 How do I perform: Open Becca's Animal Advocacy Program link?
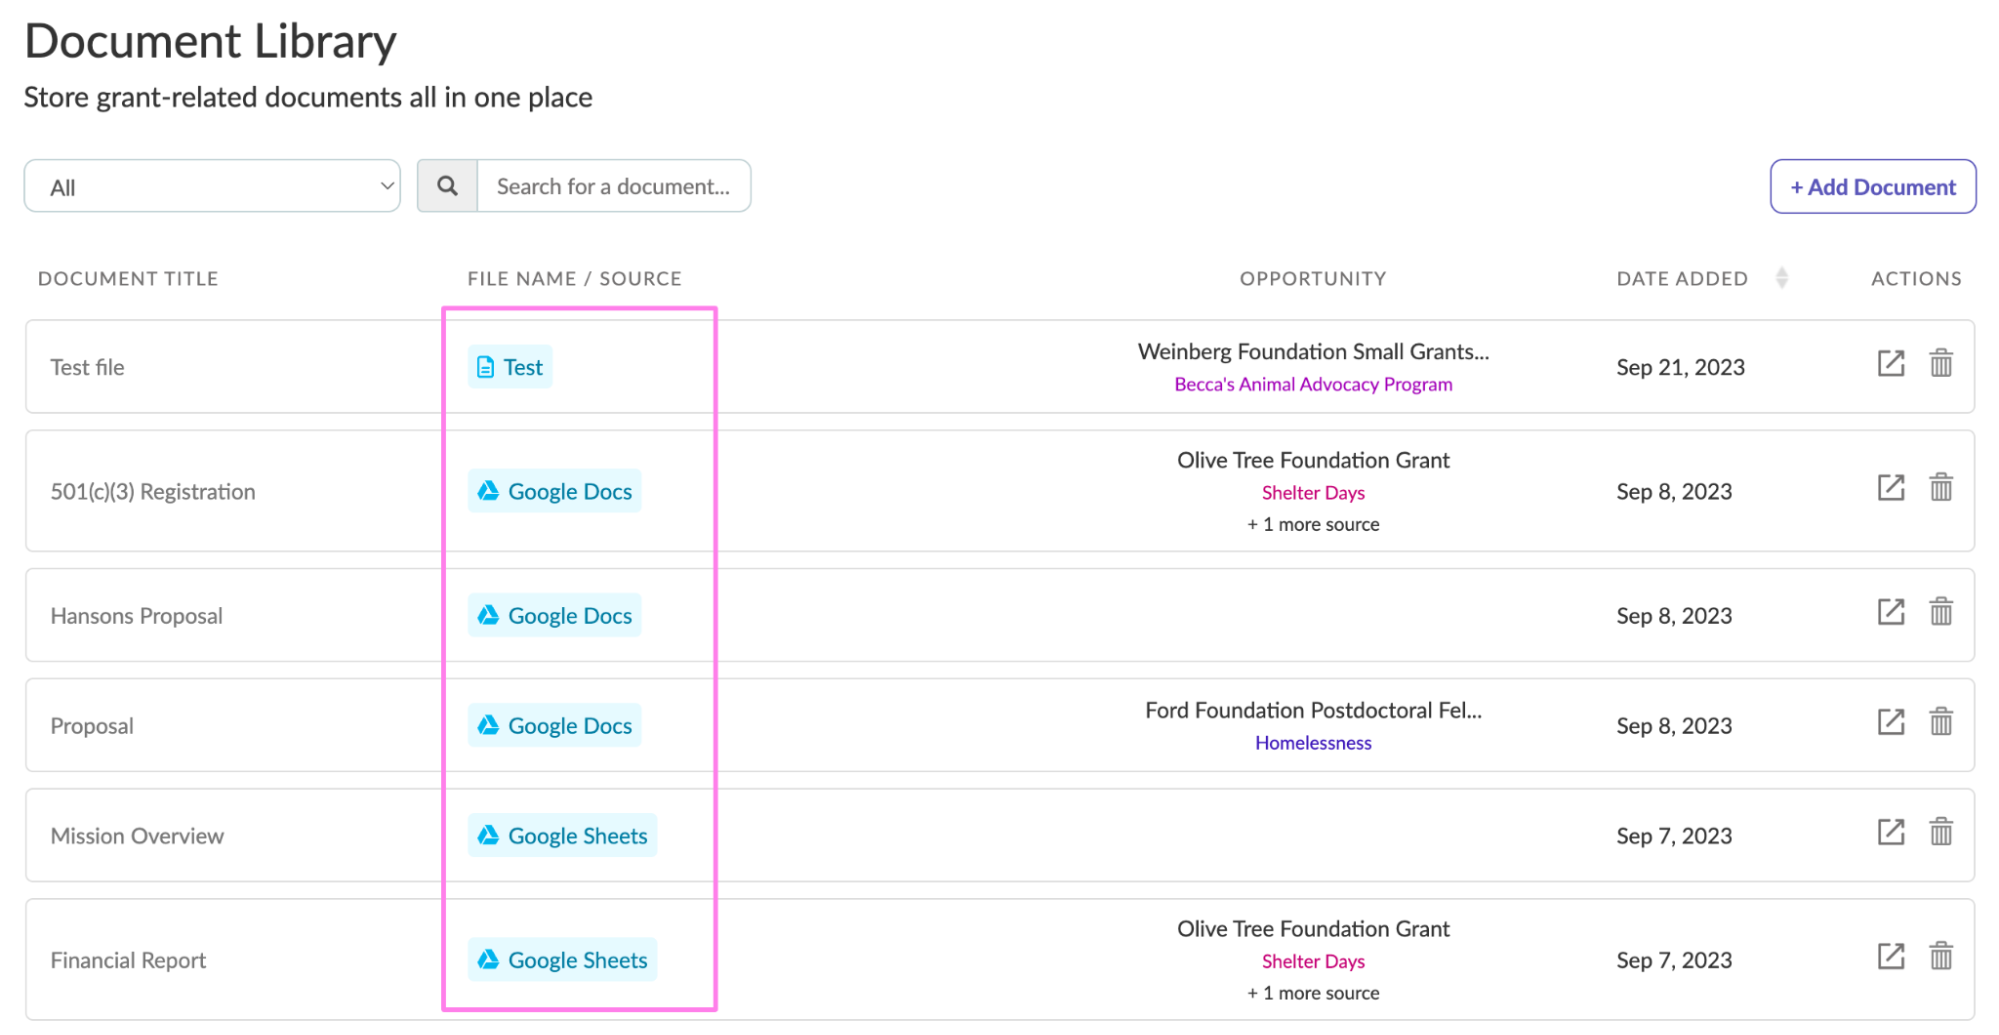click(1312, 384)
